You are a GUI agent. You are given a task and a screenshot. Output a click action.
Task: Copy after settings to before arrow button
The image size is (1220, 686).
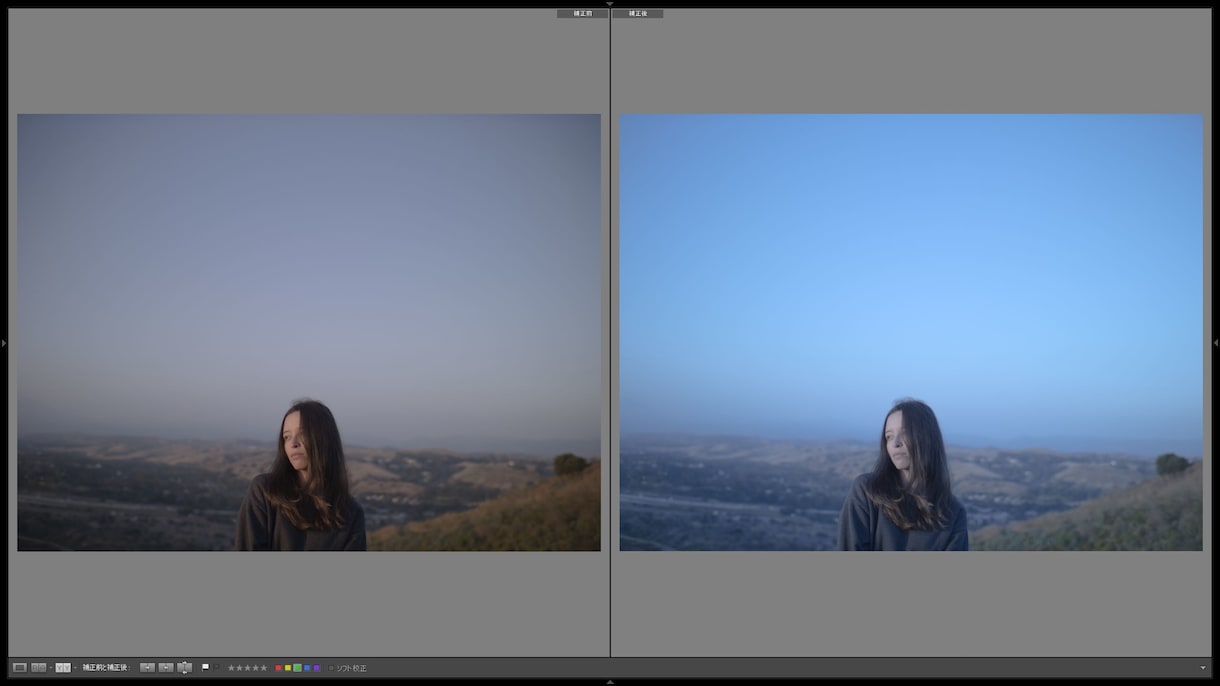[x=166, y=667]
